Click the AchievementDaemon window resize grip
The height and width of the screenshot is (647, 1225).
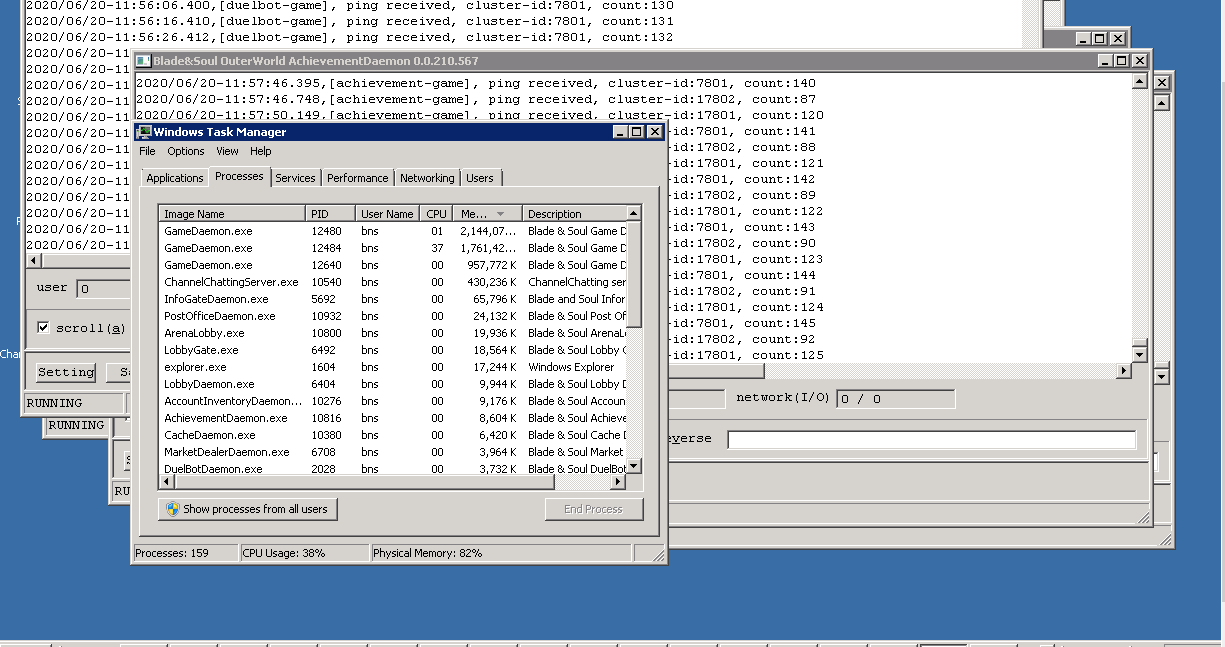point(1144,516)
